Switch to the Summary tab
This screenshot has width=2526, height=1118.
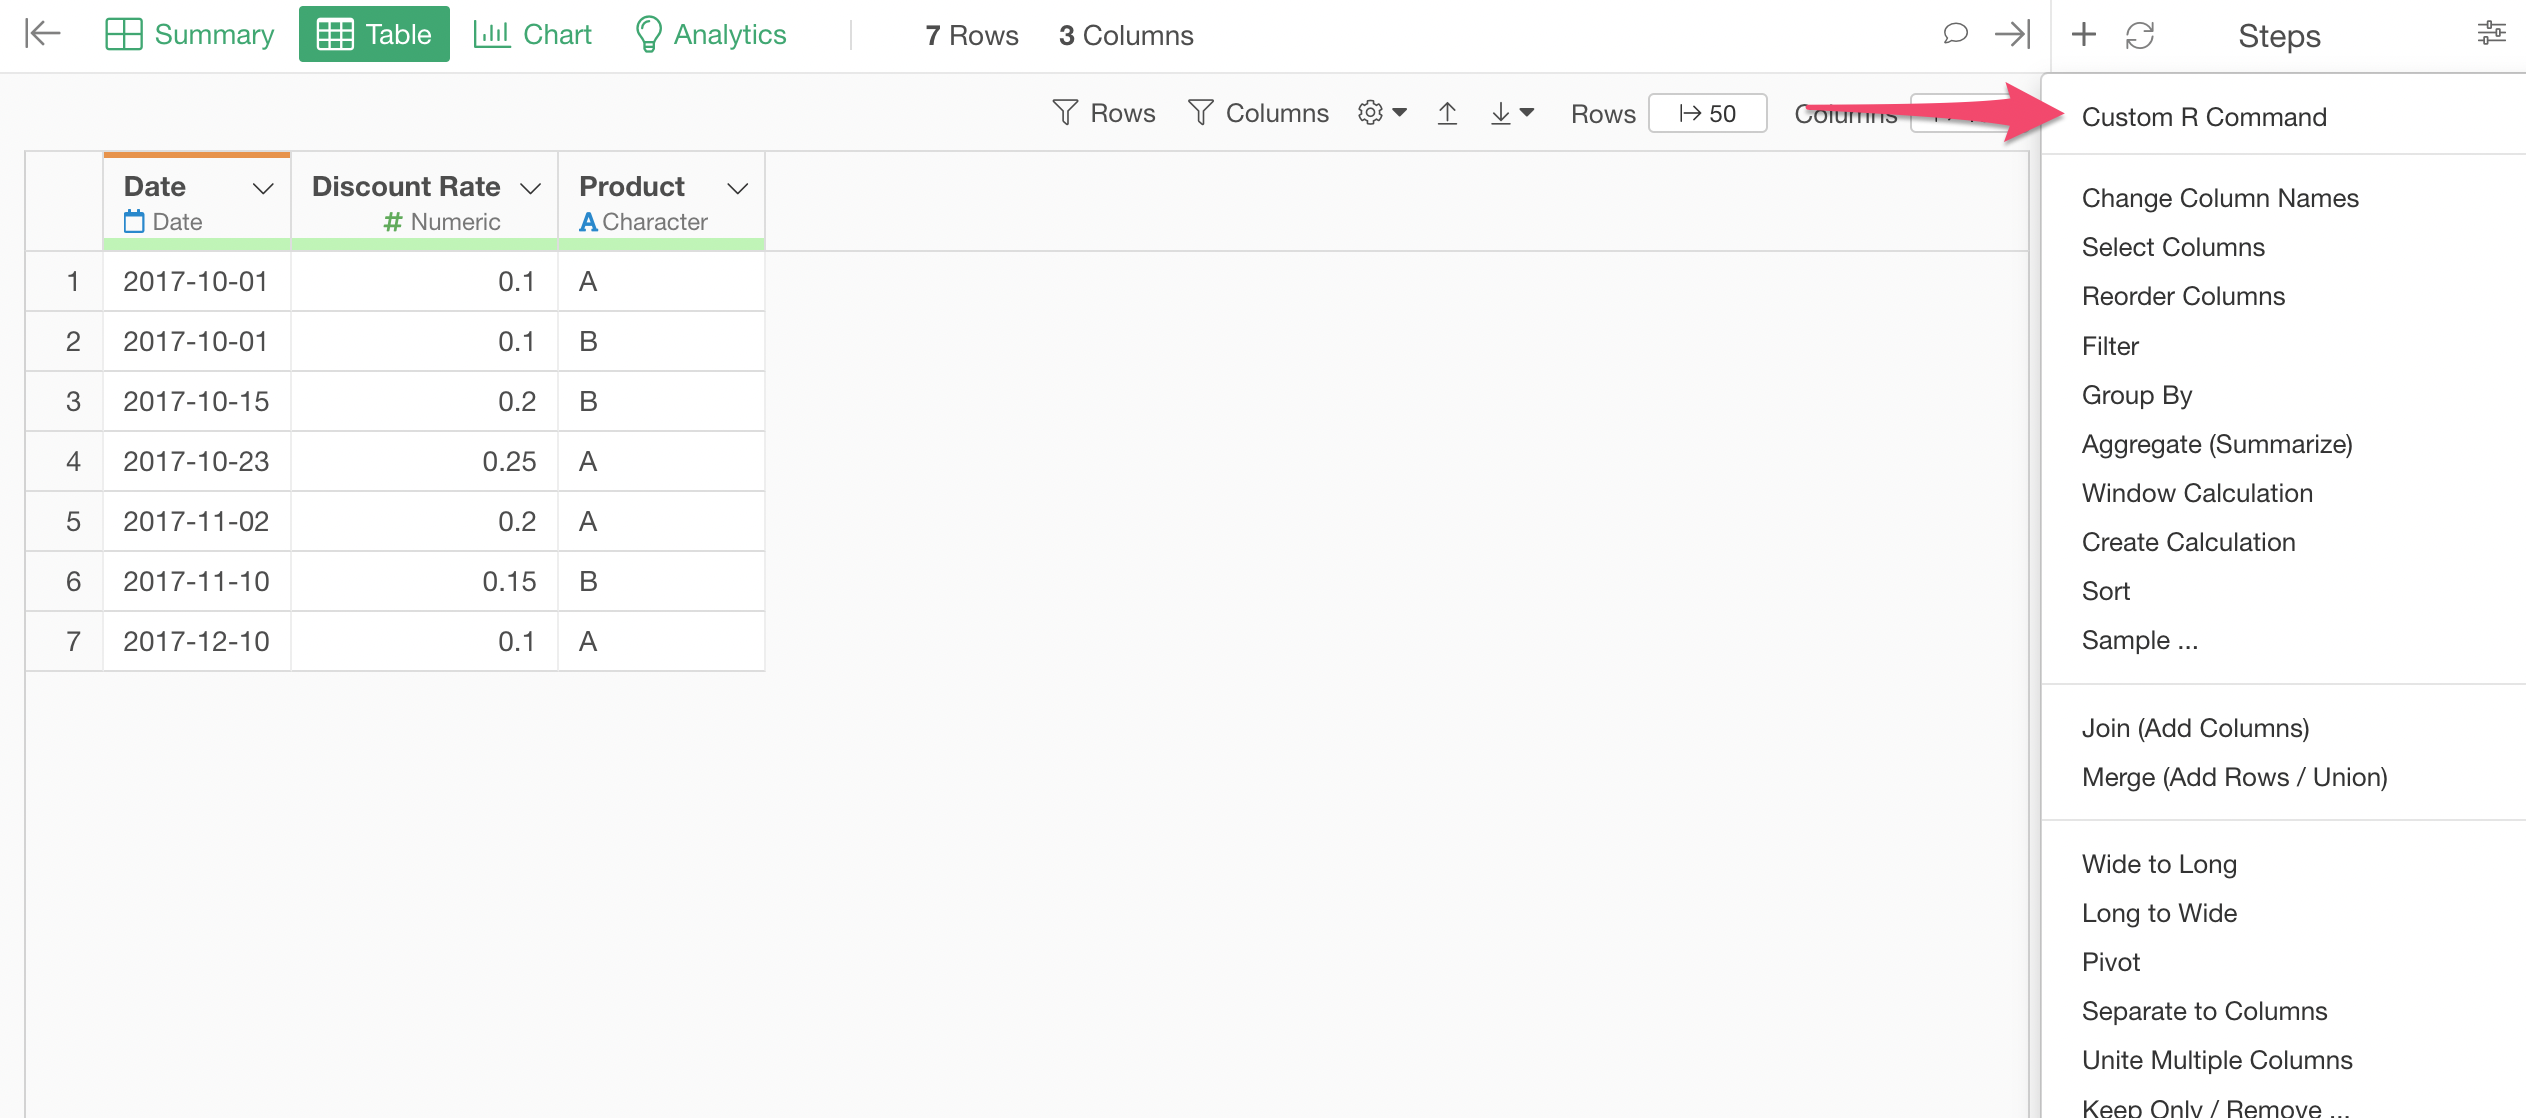pyautogui.click(x=188, y=33)
